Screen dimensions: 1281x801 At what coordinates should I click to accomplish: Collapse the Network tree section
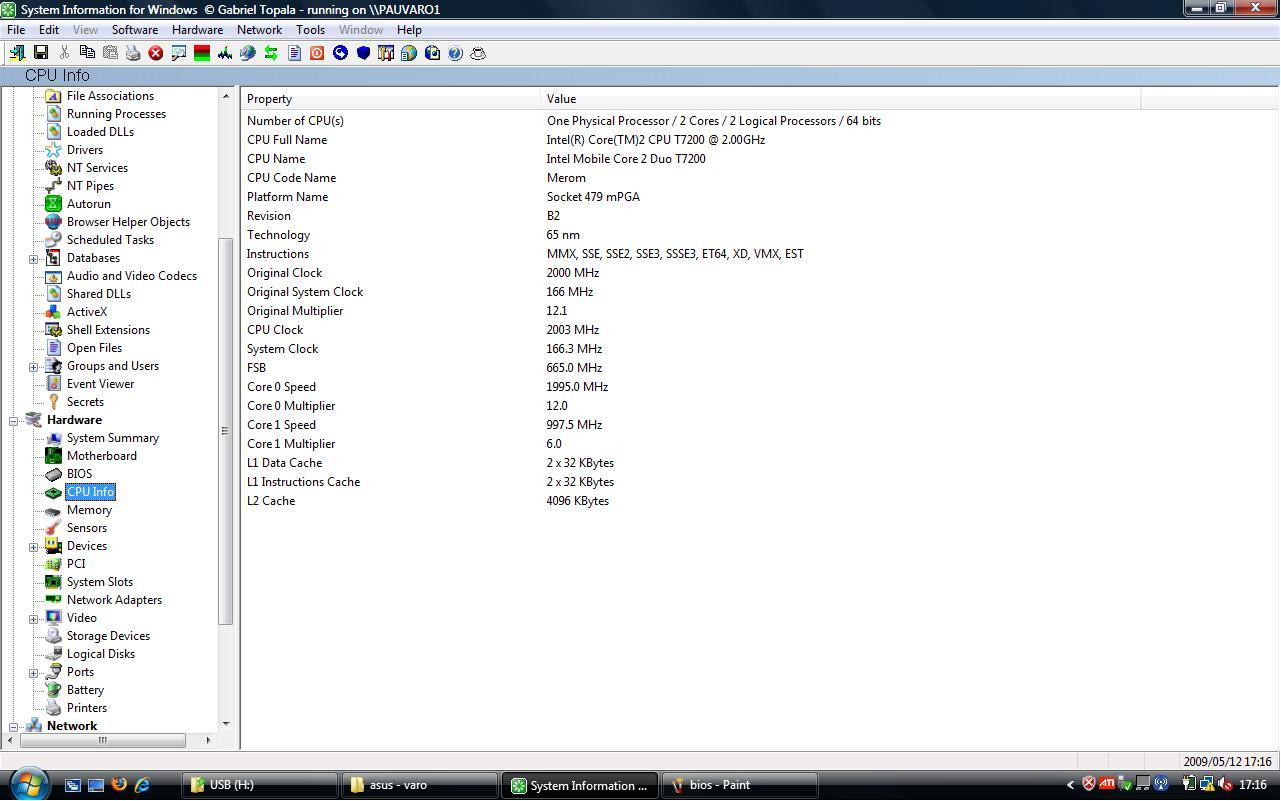[13, 727]
